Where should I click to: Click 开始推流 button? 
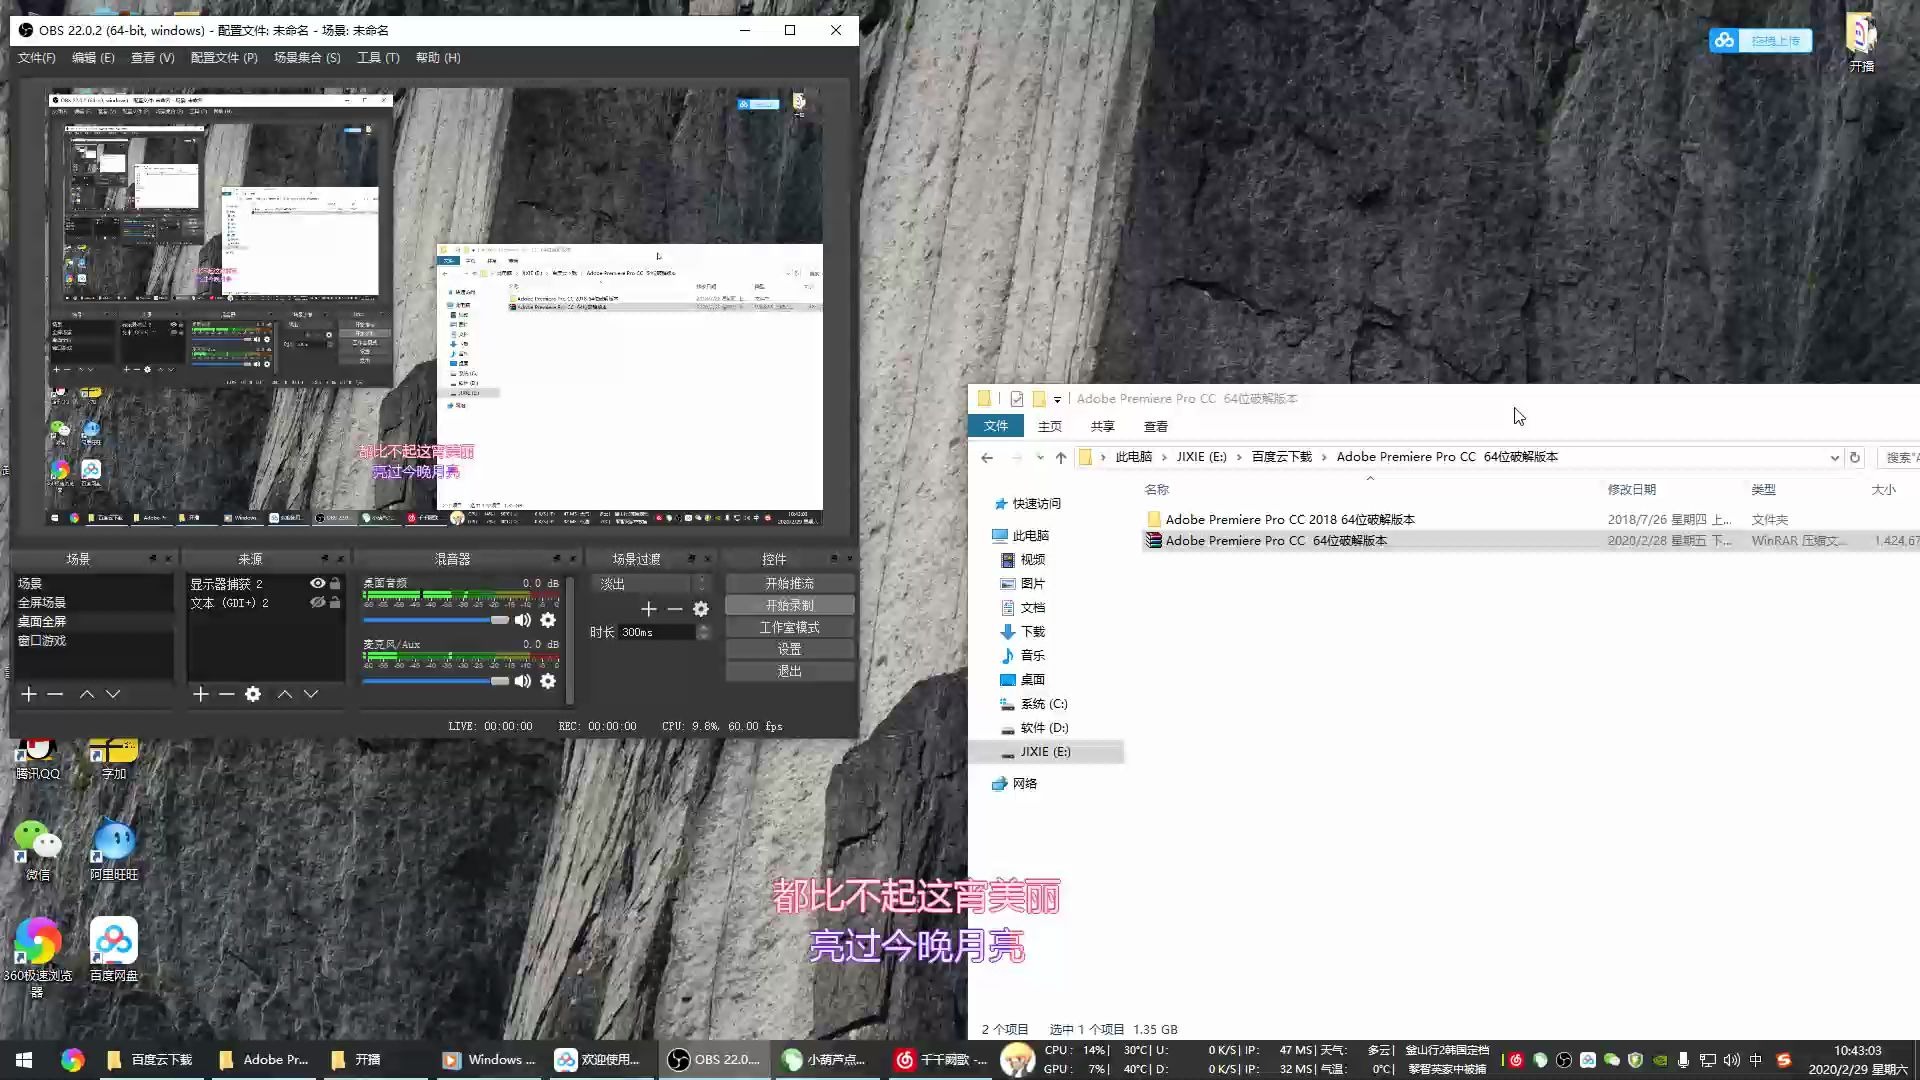[x=790, y=583]
